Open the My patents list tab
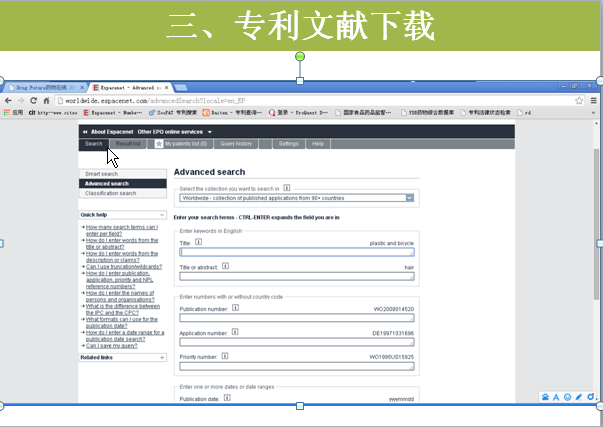Viewport: 603px width, 427px height. tap(181, 144)
